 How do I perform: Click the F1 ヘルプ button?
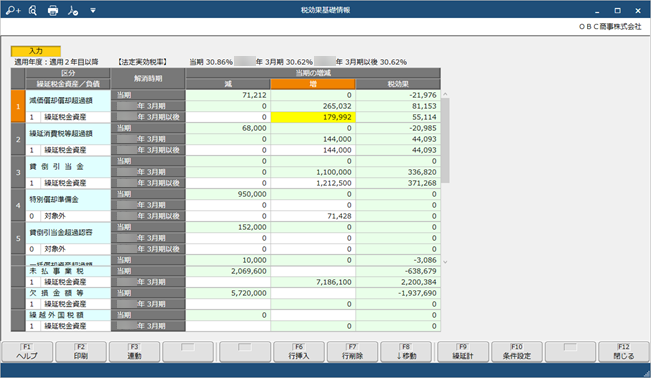click(x=27, y=351)
